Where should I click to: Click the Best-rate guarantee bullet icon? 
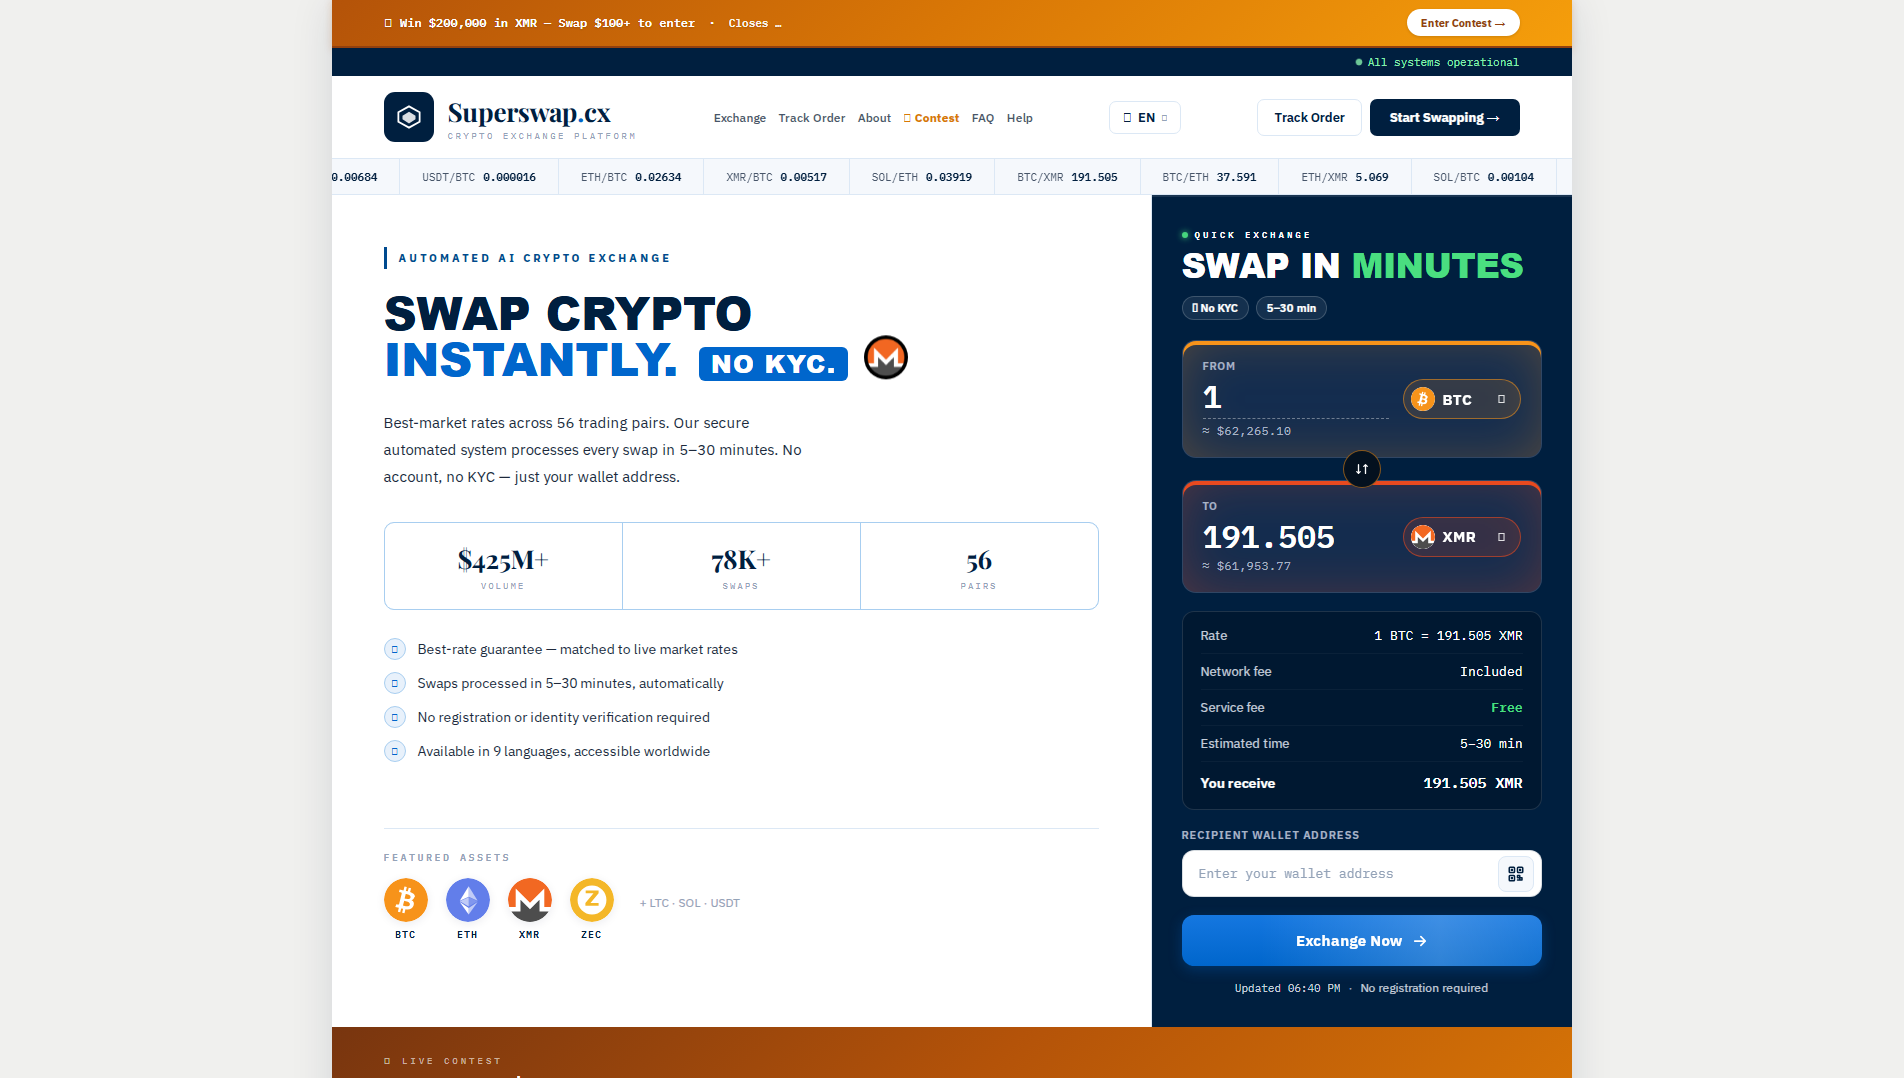395,649
